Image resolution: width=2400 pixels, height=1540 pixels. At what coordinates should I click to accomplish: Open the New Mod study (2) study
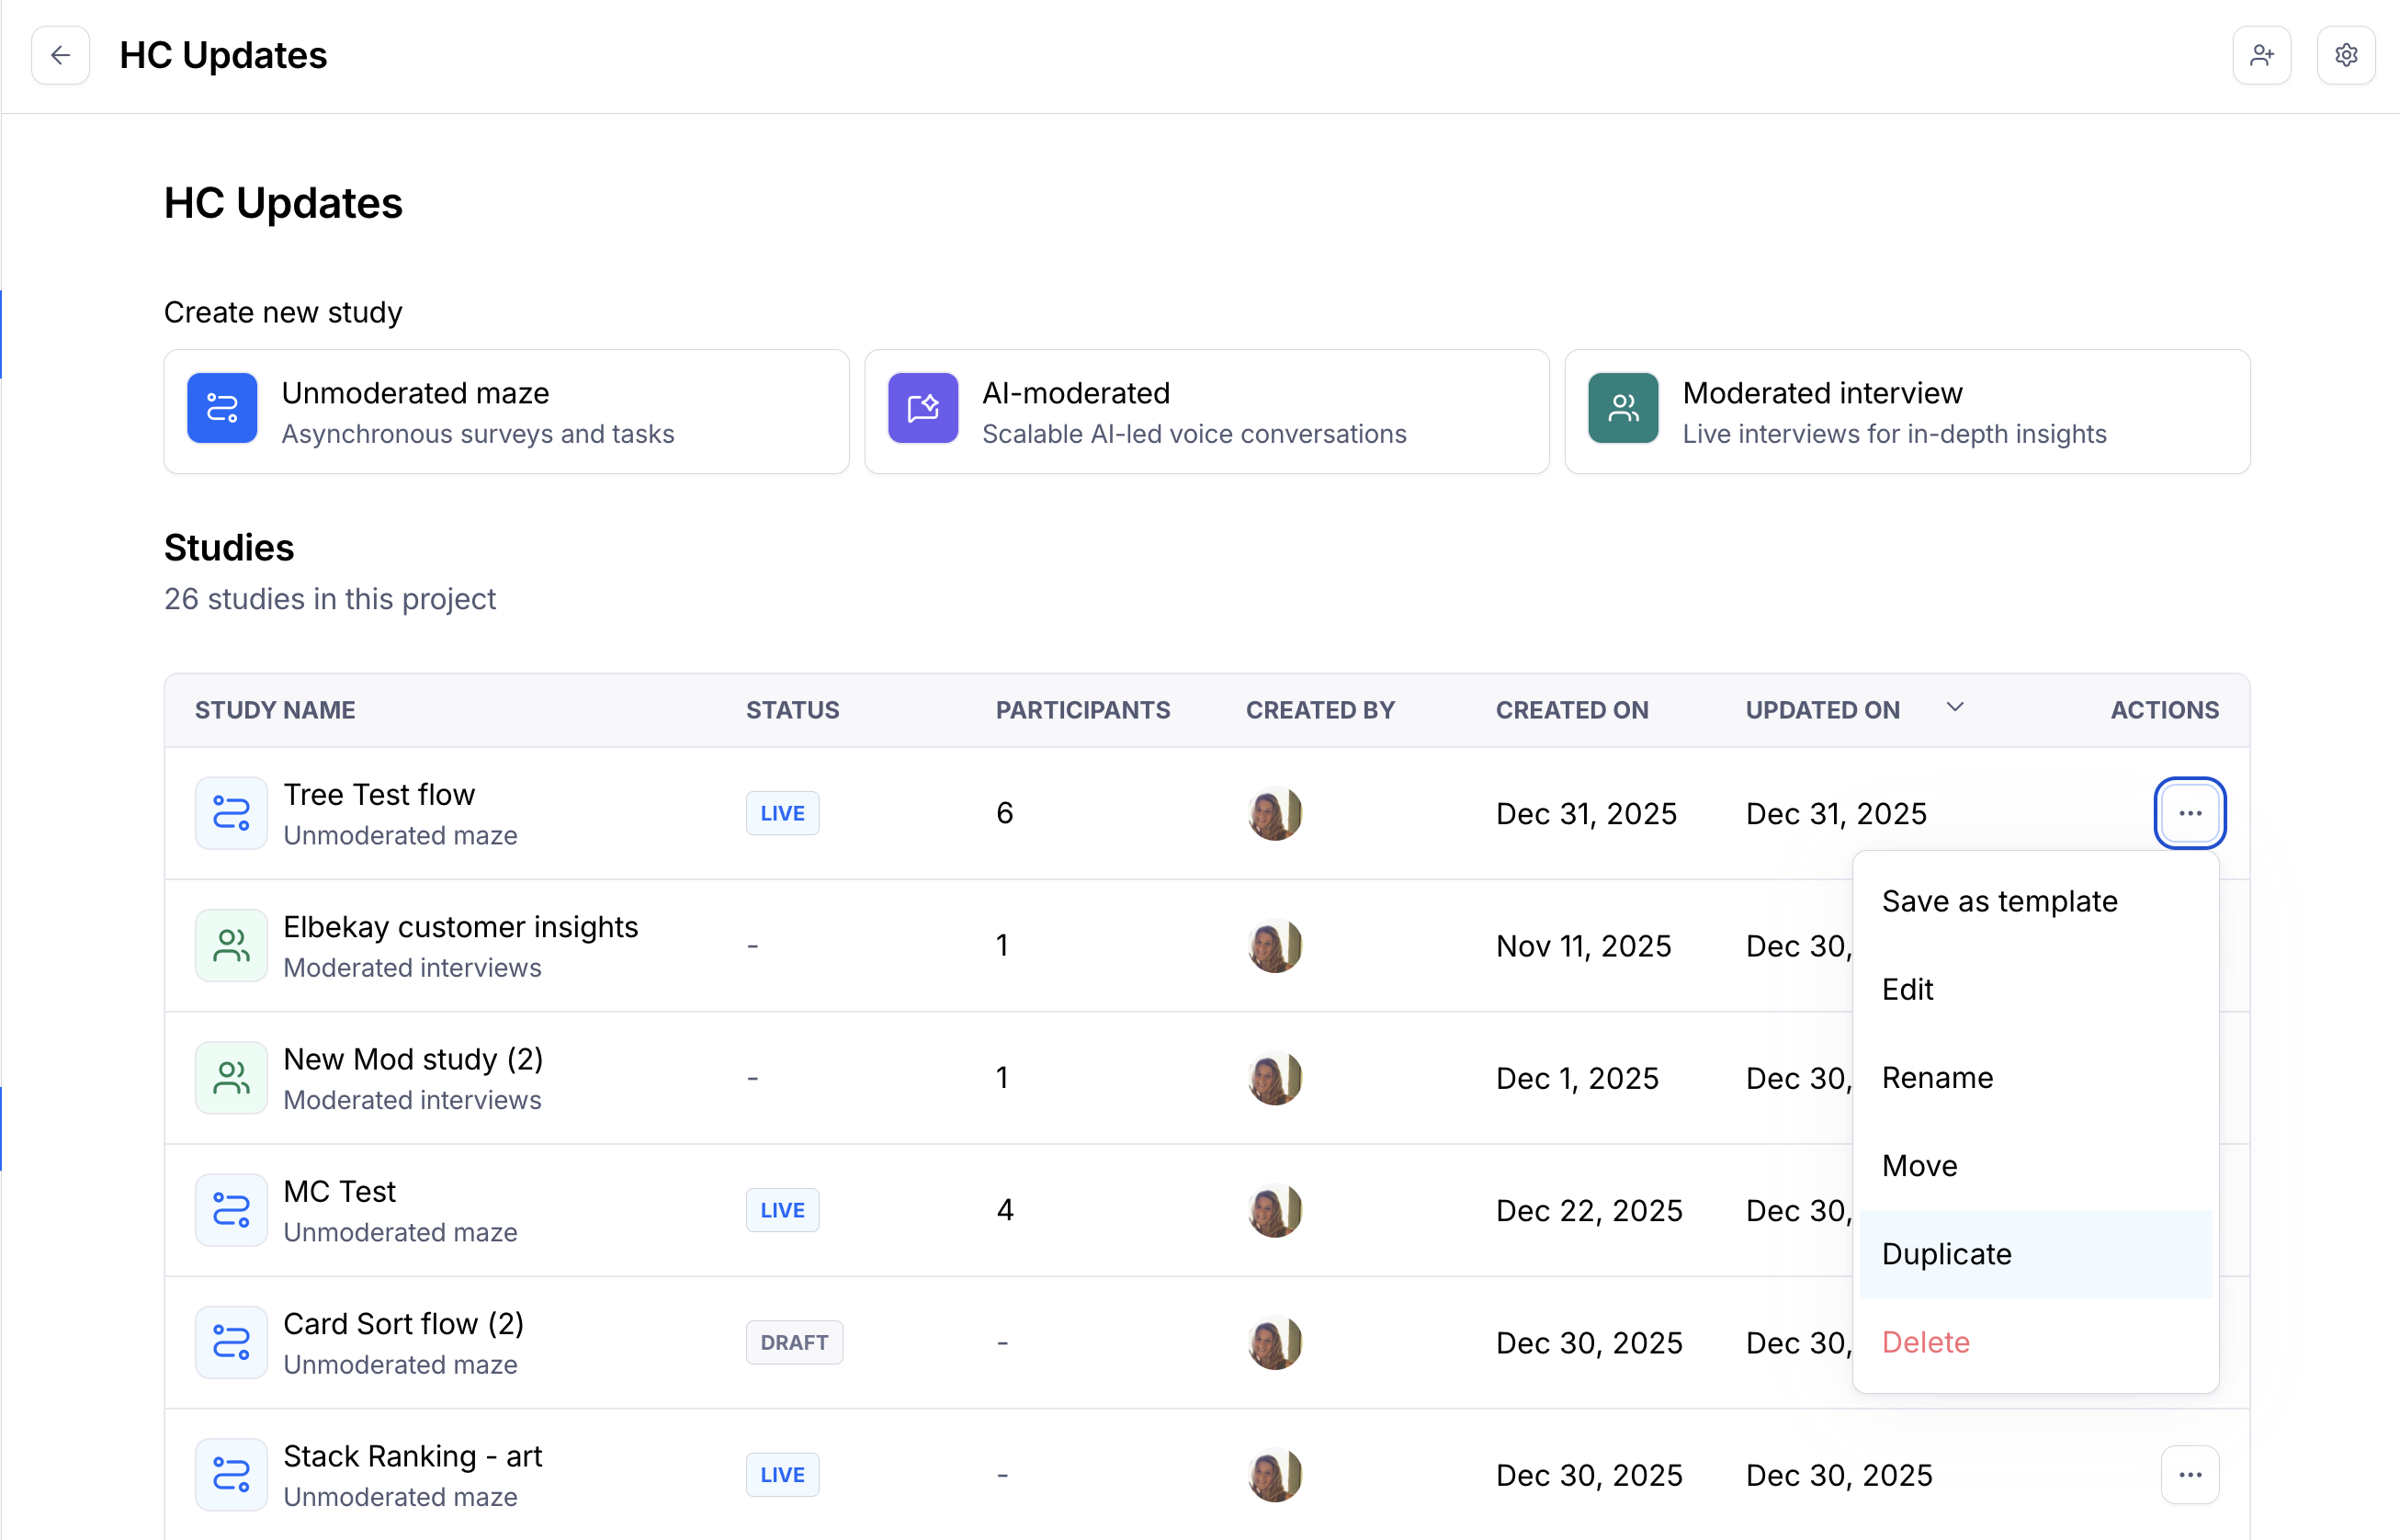(x=413, y=1059)
